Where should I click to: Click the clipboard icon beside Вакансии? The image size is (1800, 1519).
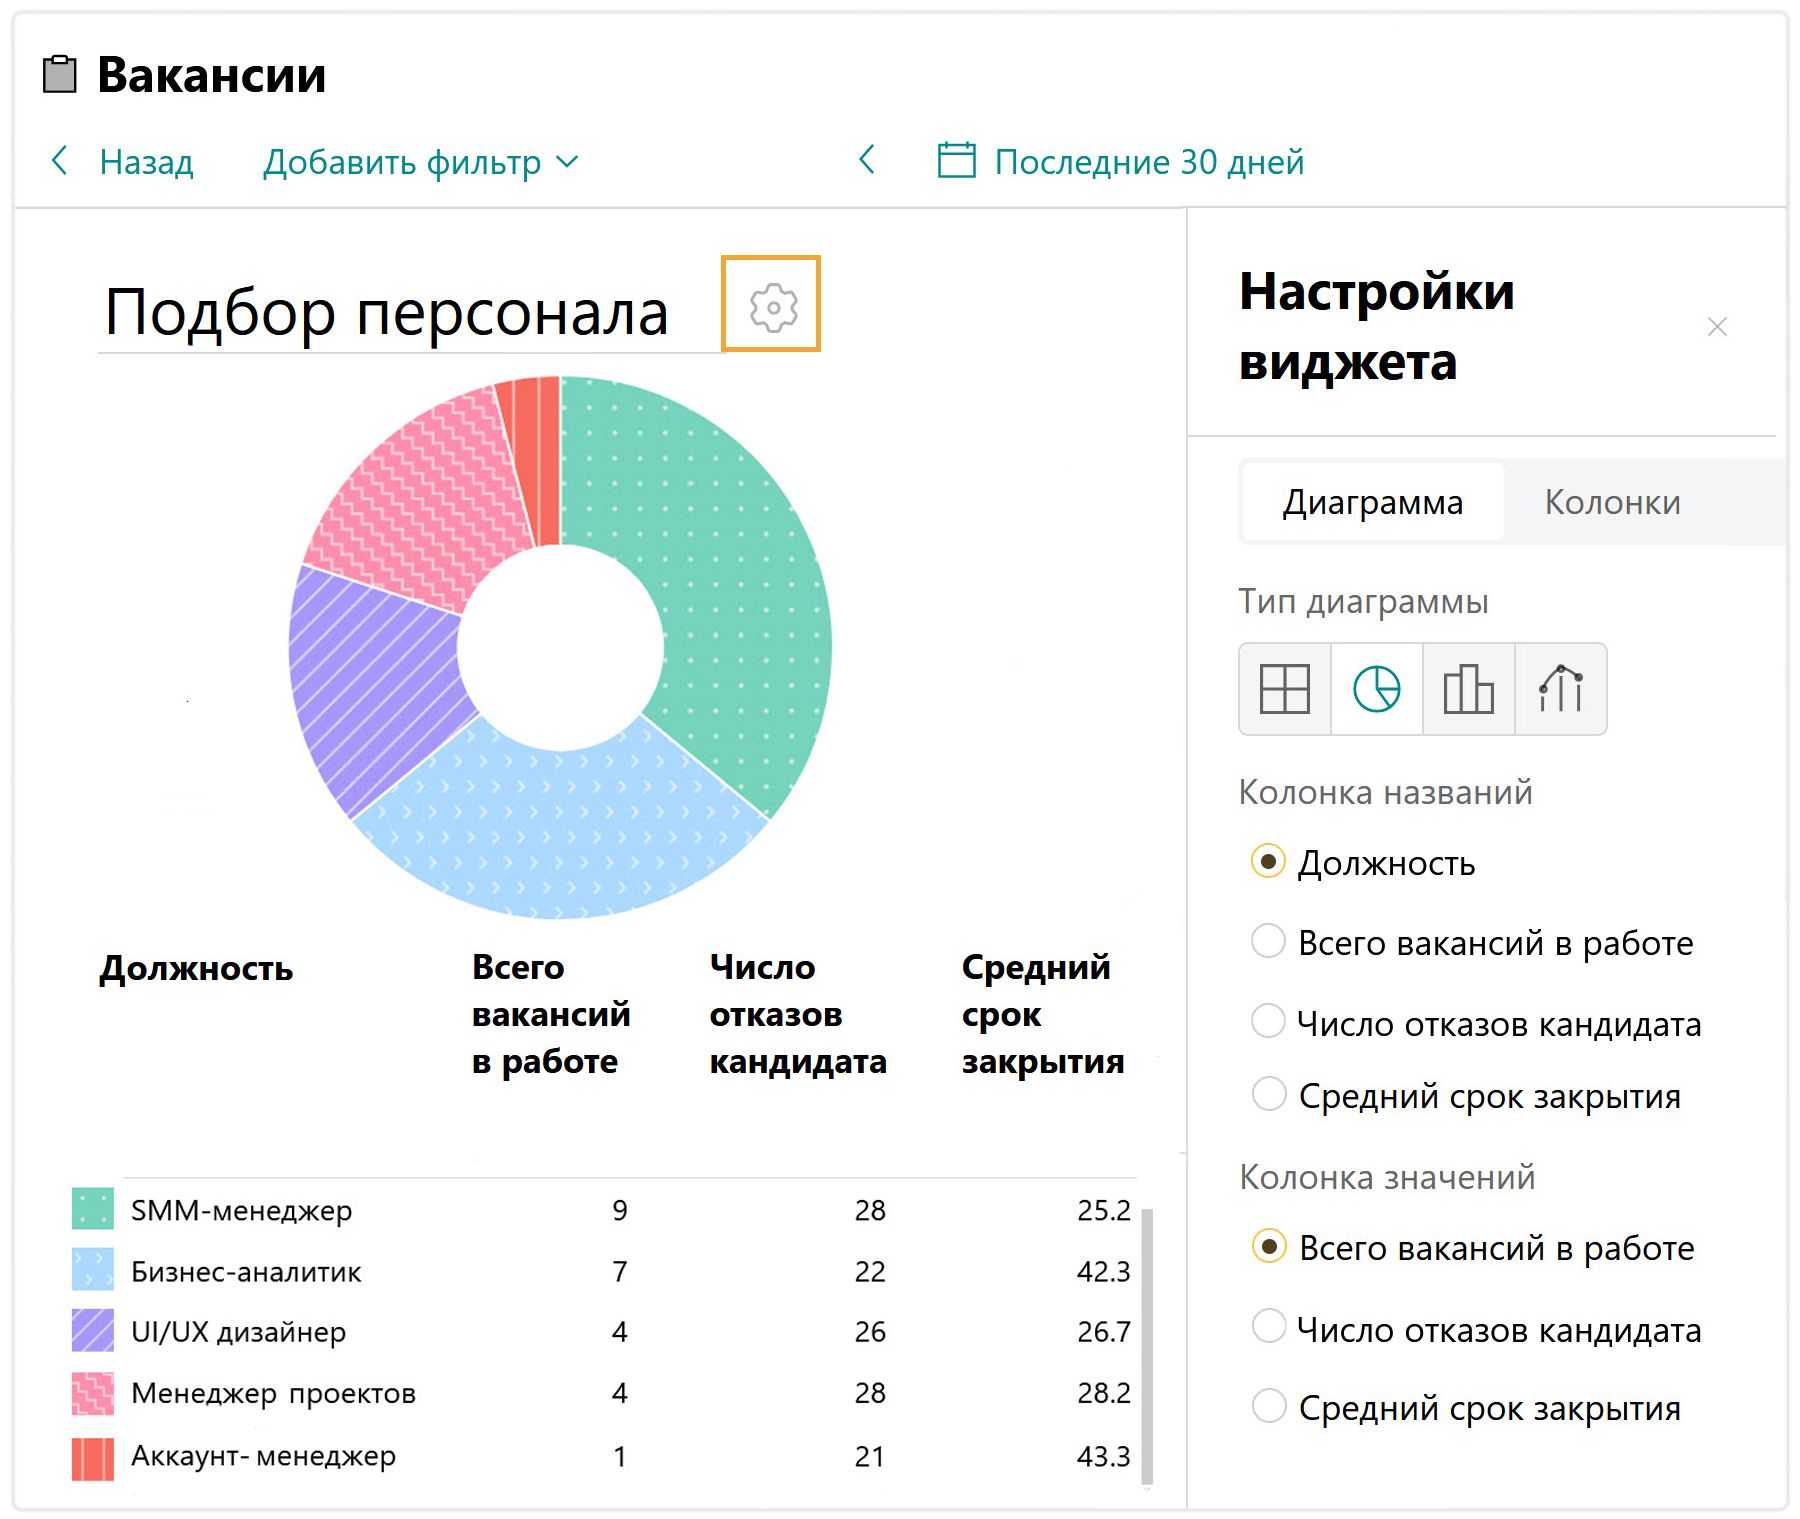tap(60, 74)
